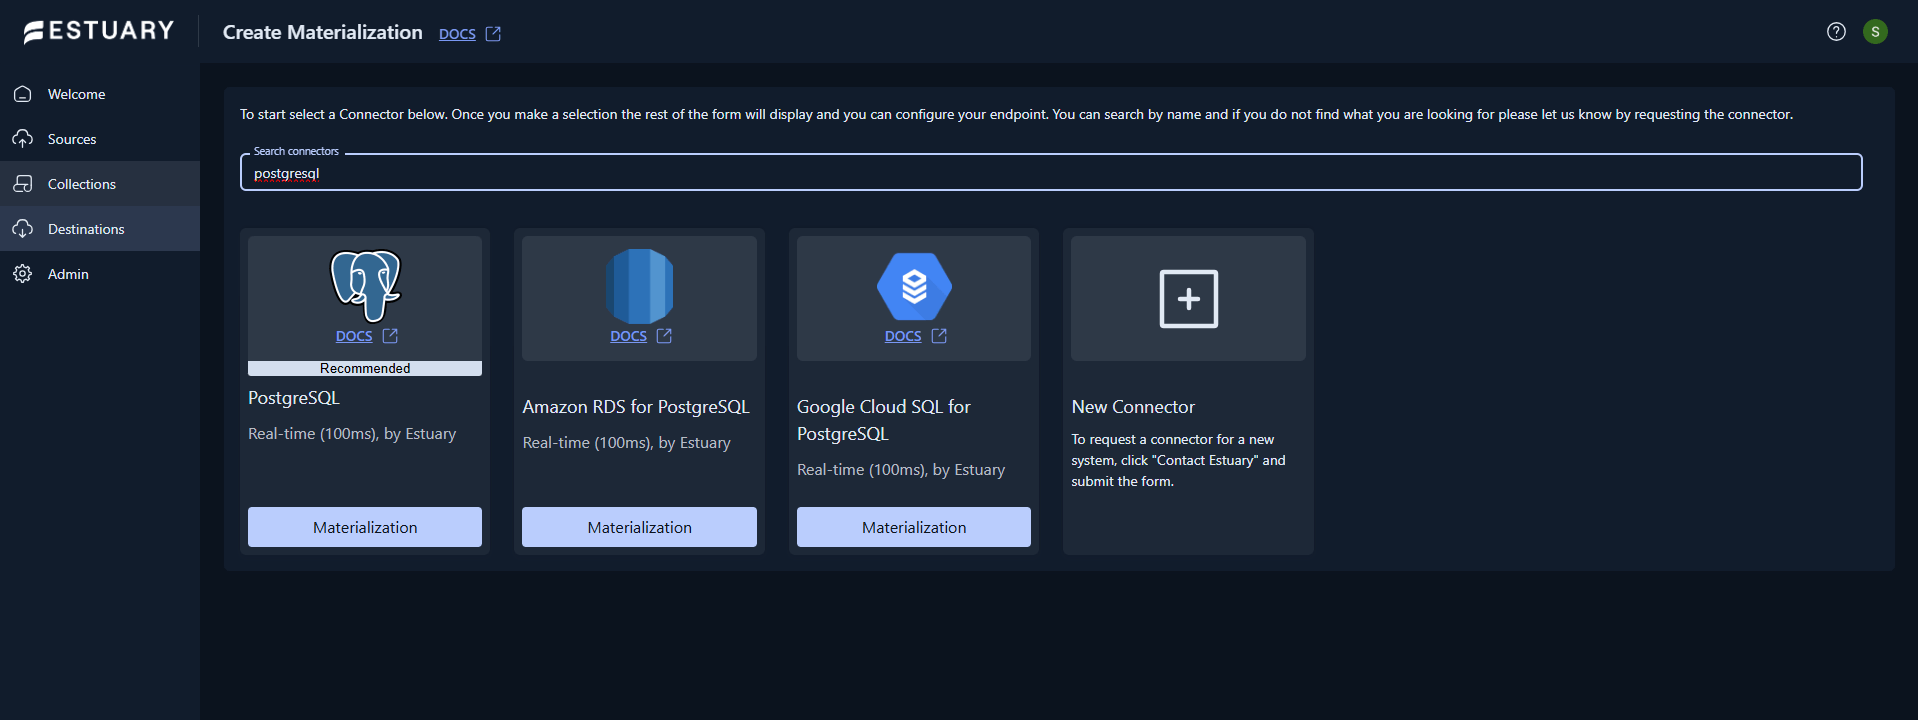This screenshot has height=720, width=1918.
Task: Click the Amazon RDS blue logo
Action: tap(639, 285)
